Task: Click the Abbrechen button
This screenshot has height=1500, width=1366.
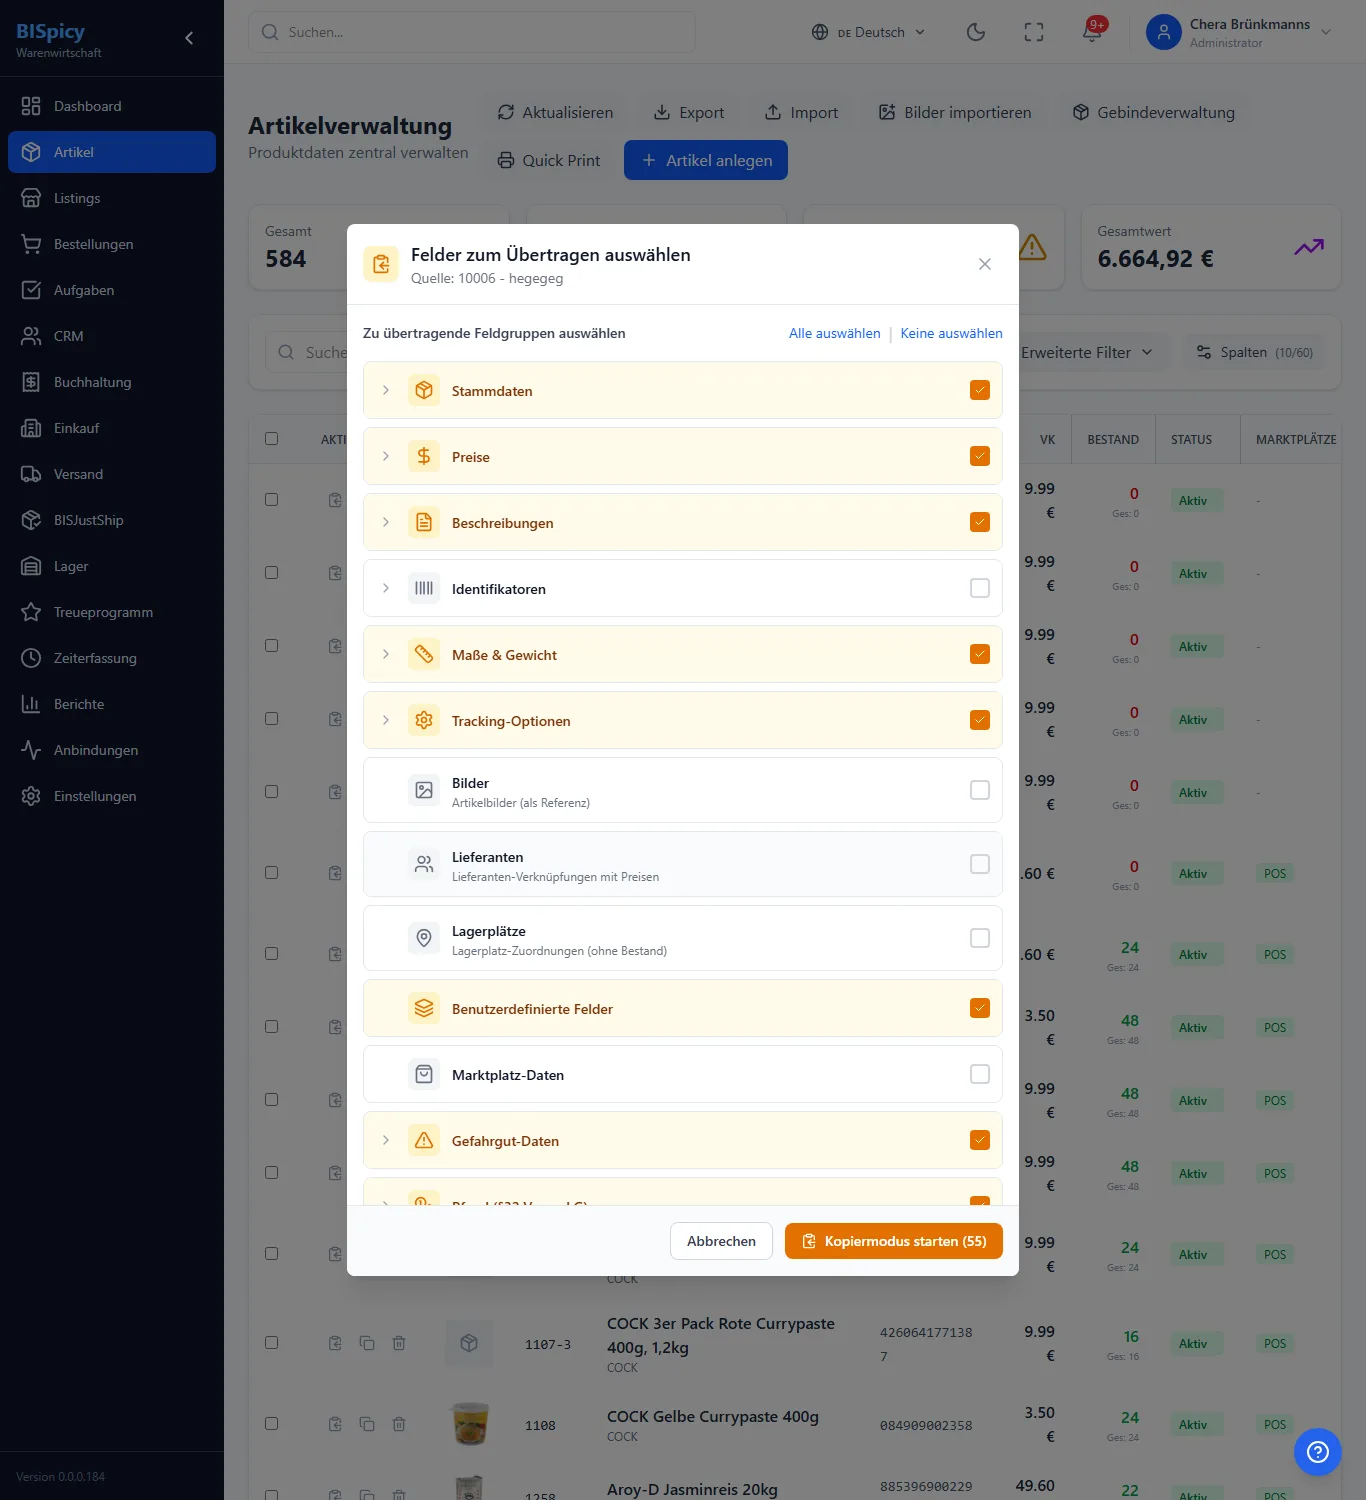Action: click(721, 1241)
